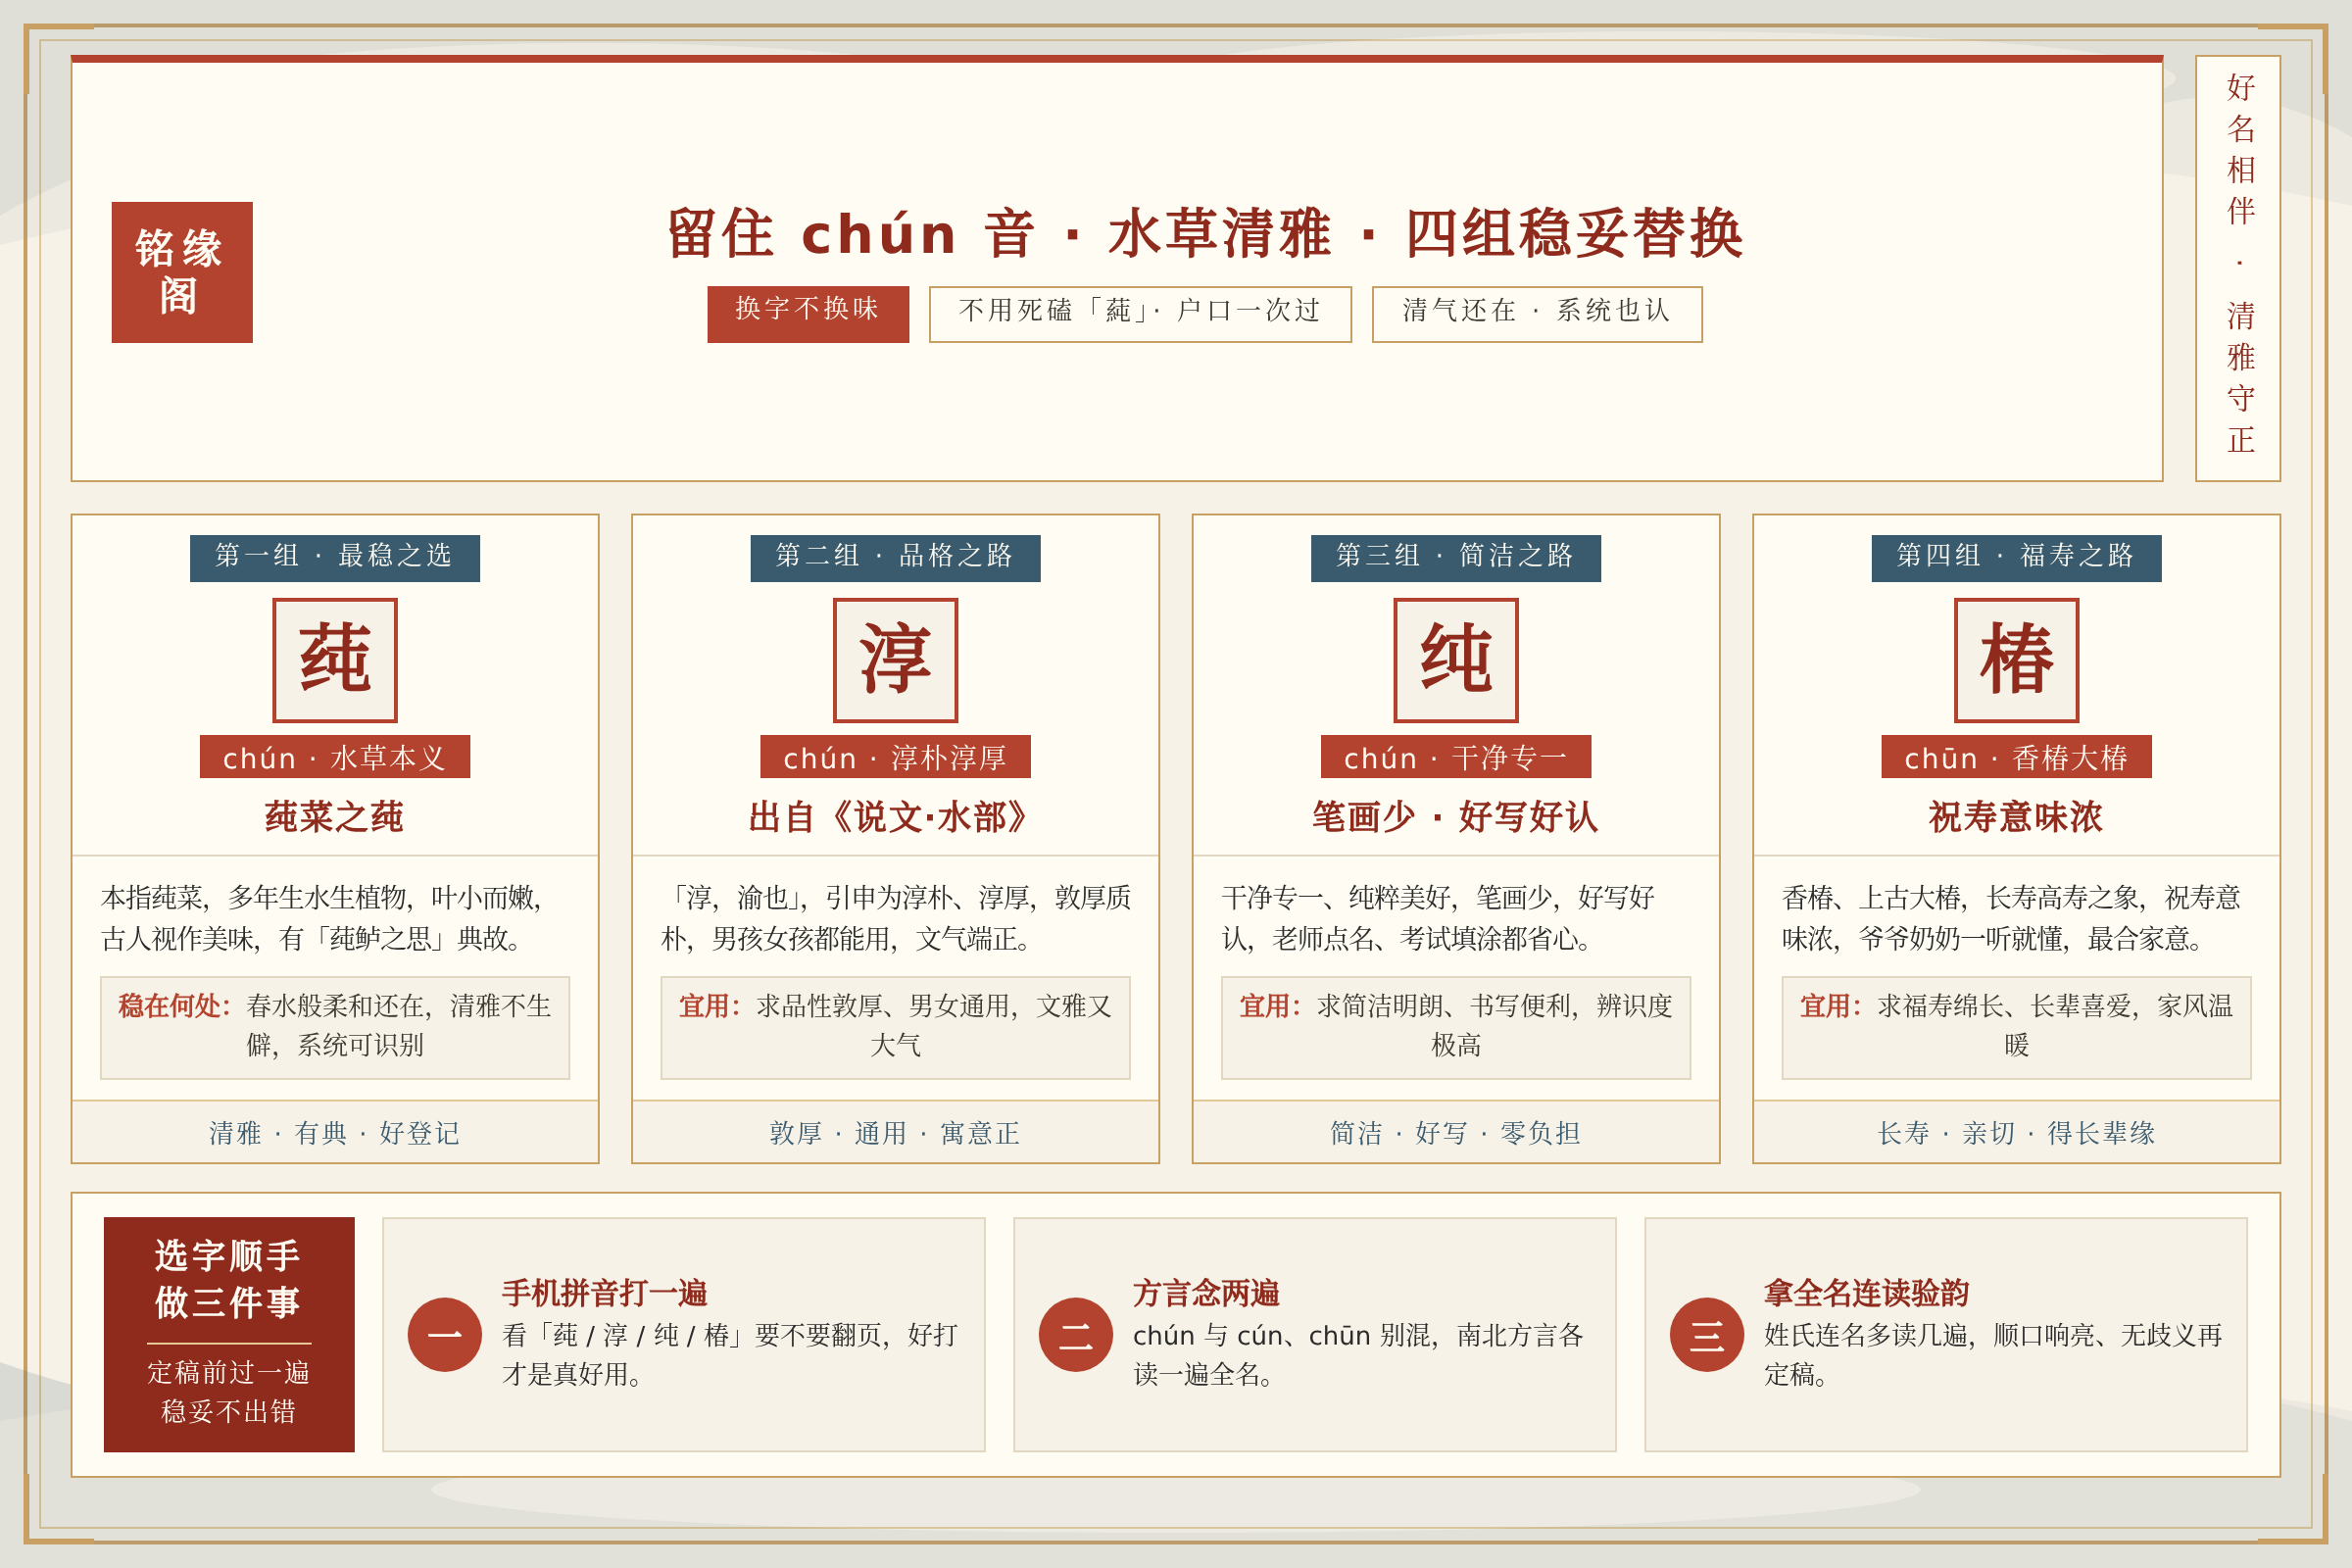Screen dimensions: 2352x1568
Task: Click footer 敦厚 · 通用 · 寓意正
Action: pos(896,1133)
